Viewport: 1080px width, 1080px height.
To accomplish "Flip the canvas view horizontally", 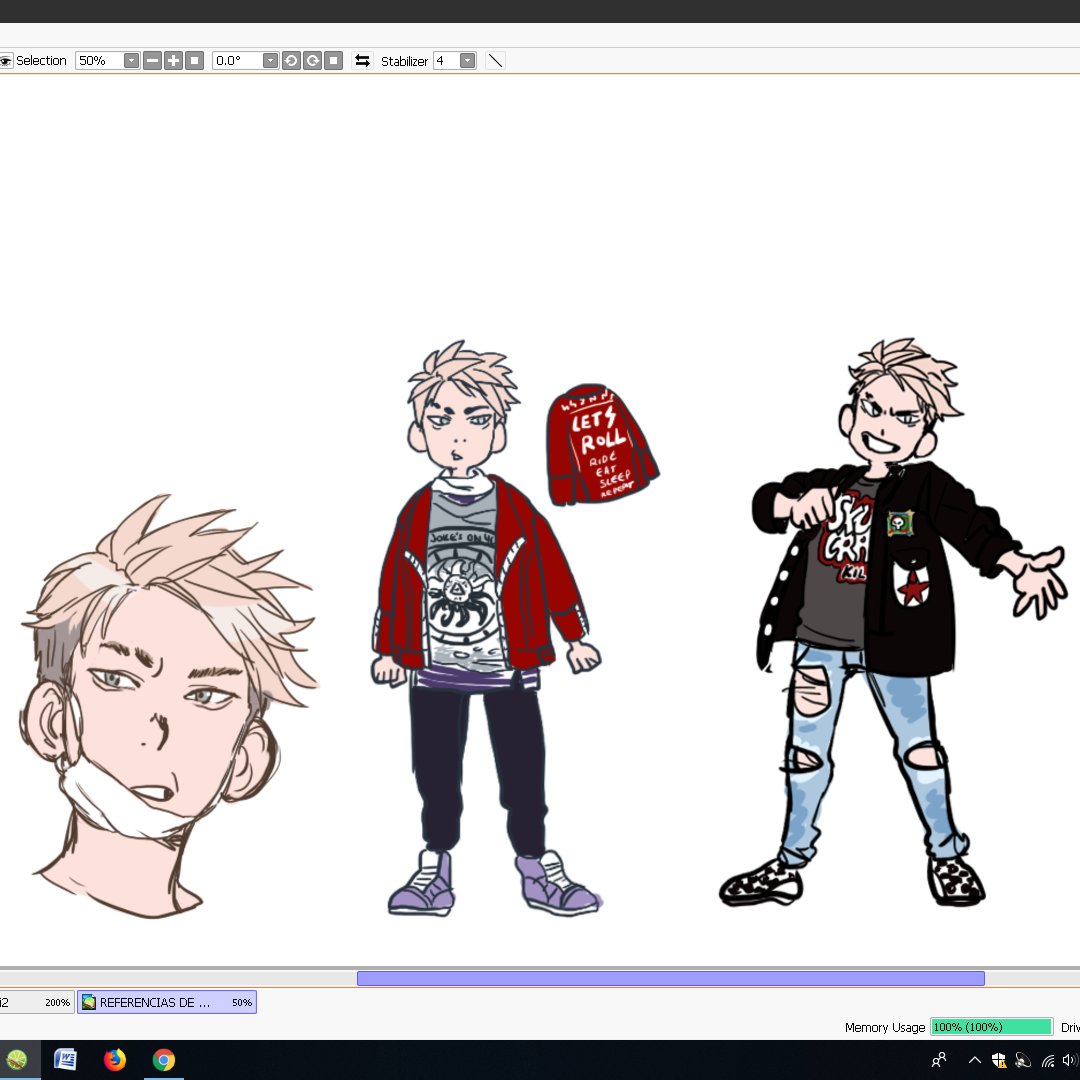I will 362,61.
